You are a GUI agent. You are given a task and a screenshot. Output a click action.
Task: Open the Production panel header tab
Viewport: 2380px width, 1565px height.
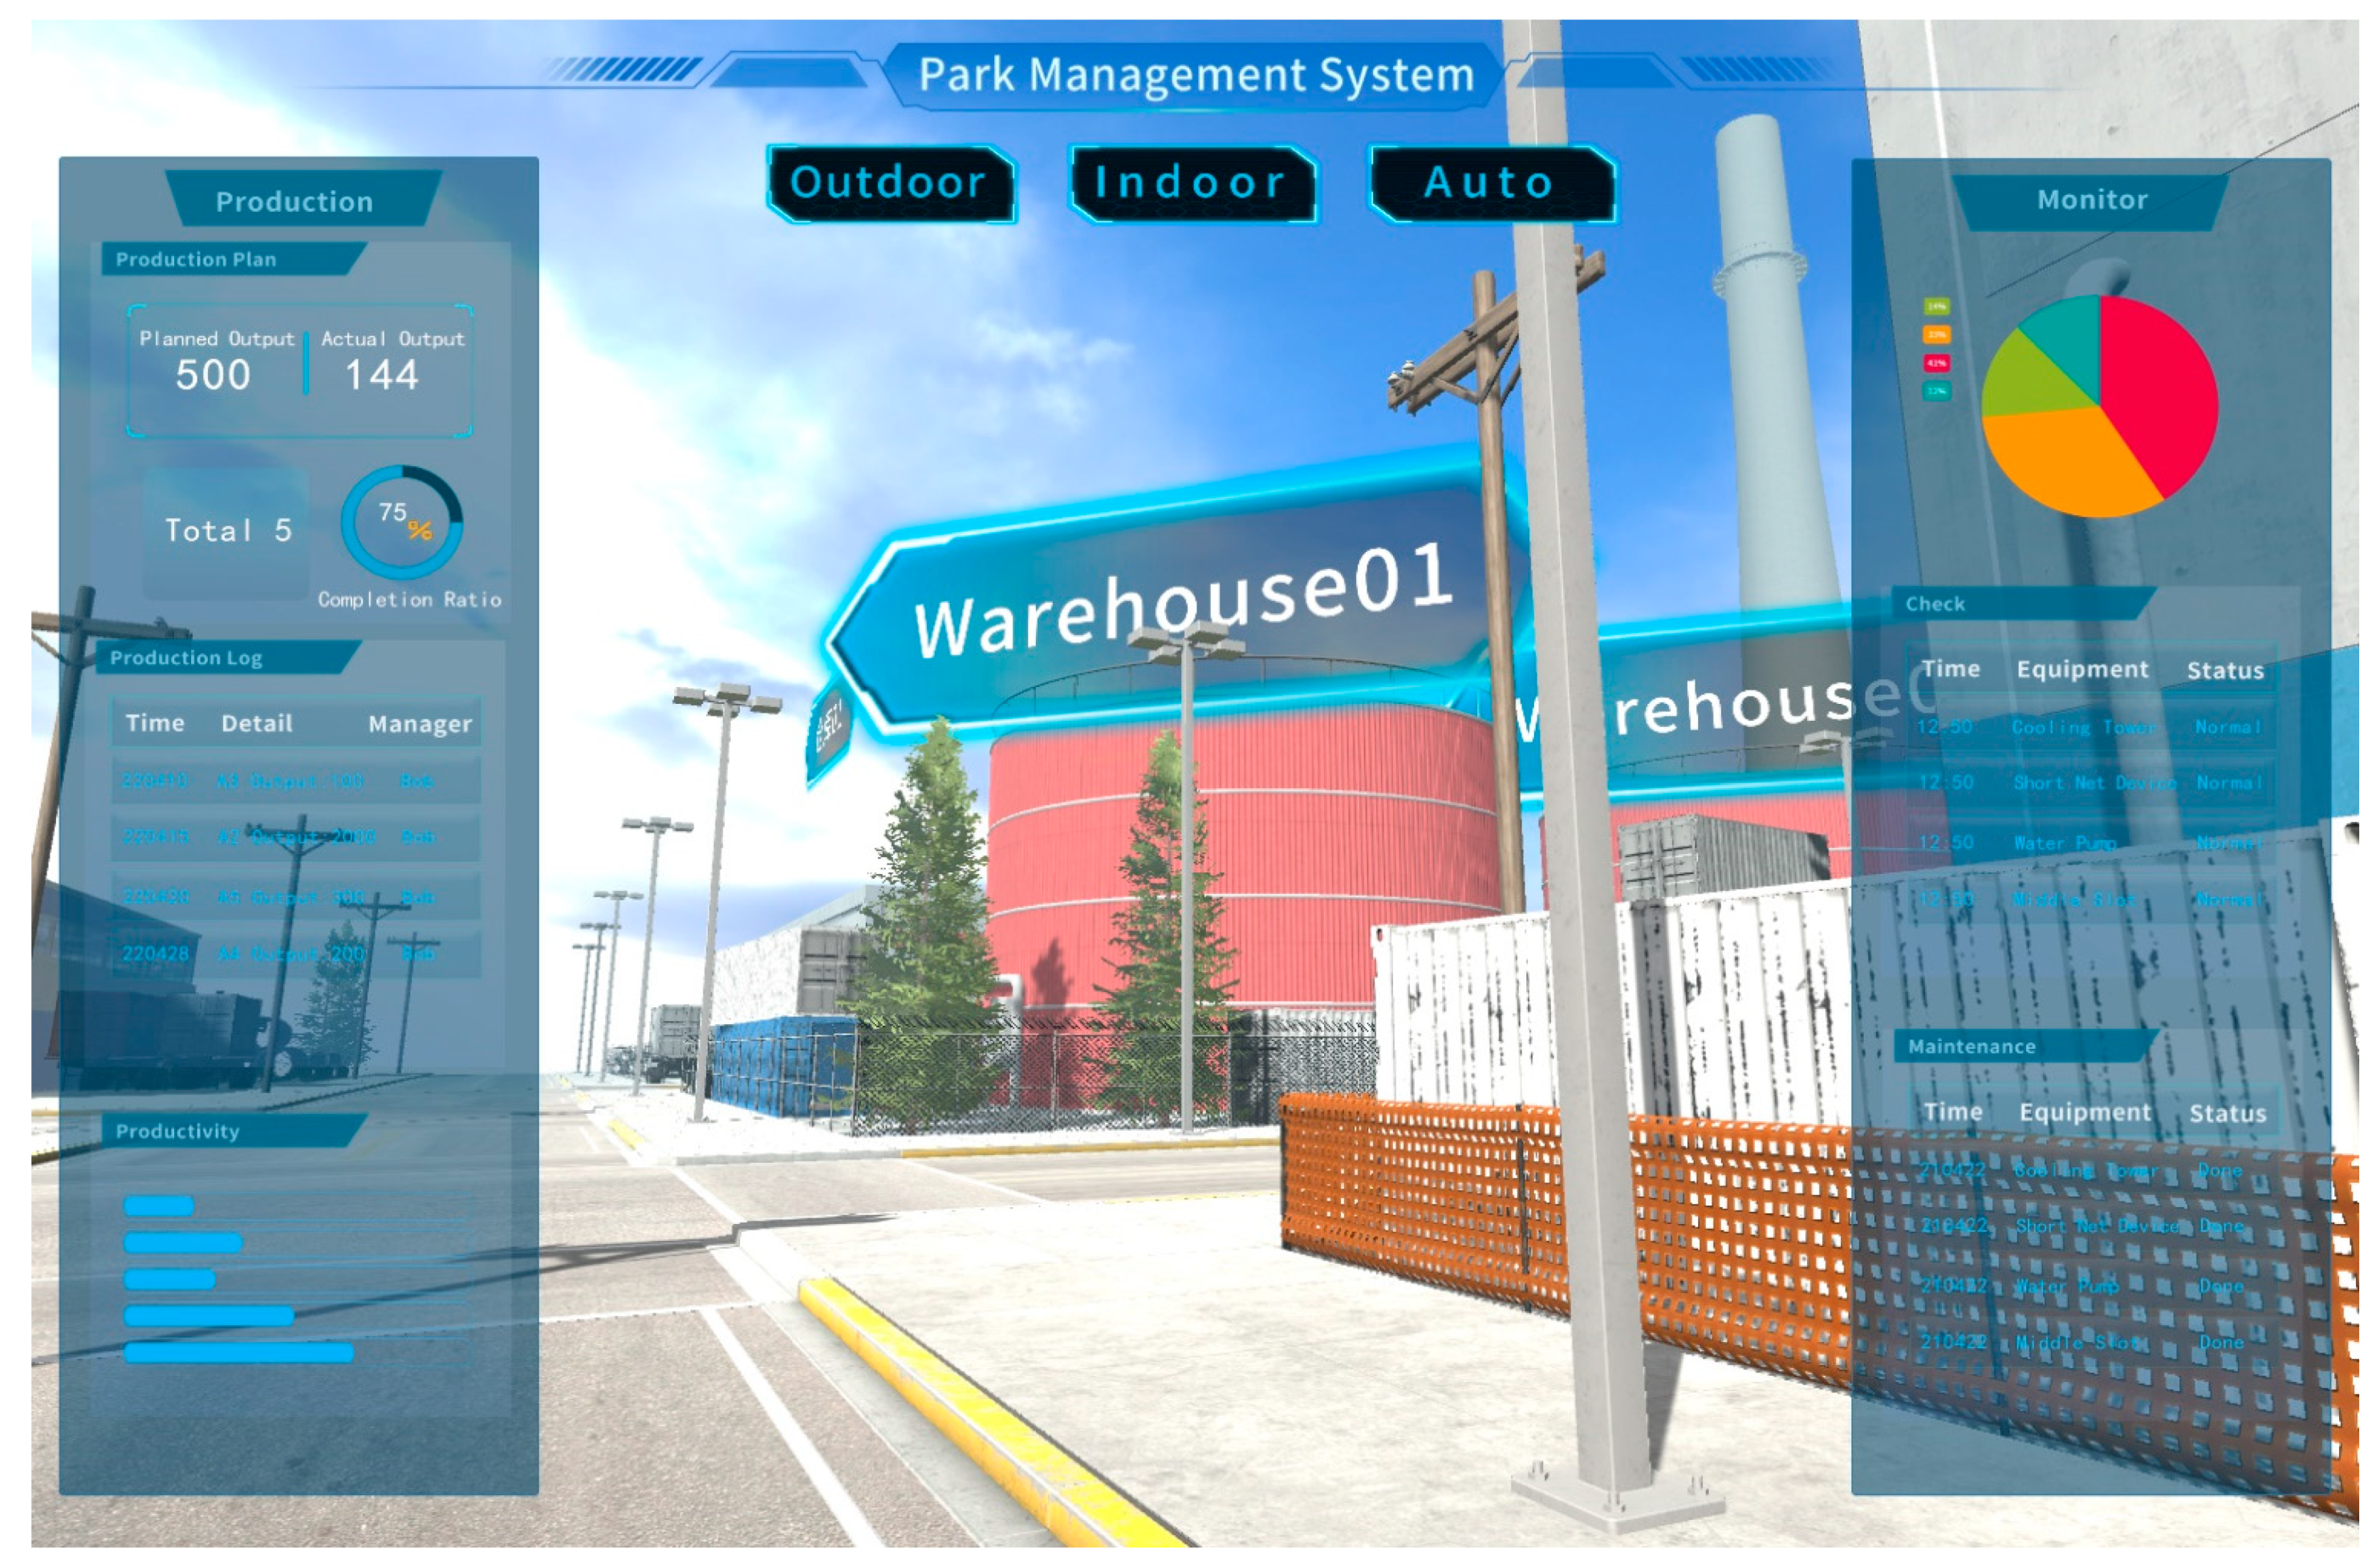tap(295, 201)
